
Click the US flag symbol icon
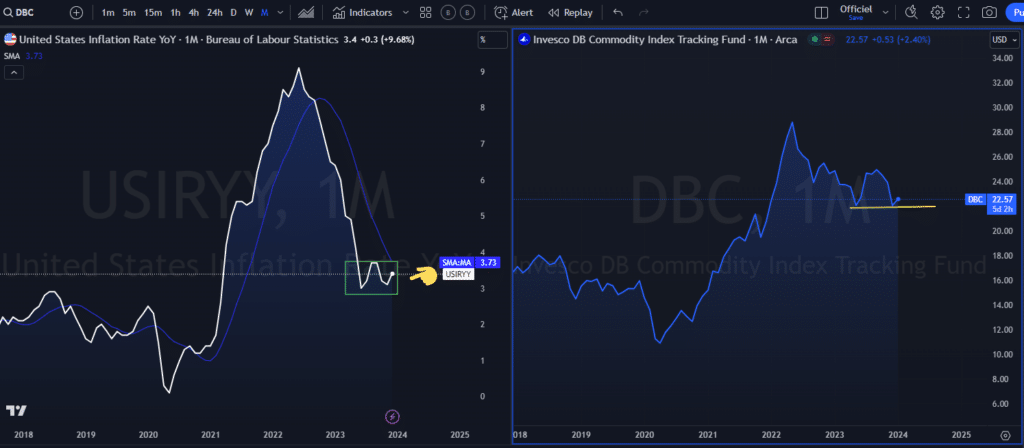coord(10,39)
